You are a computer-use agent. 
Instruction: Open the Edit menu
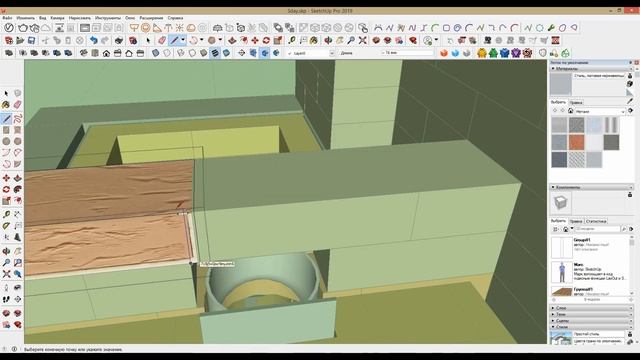[x=26, y=18]
